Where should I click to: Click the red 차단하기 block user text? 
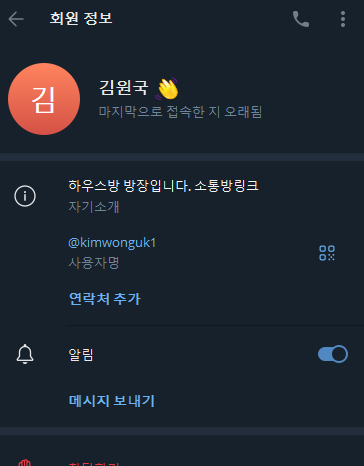point(94,464)
